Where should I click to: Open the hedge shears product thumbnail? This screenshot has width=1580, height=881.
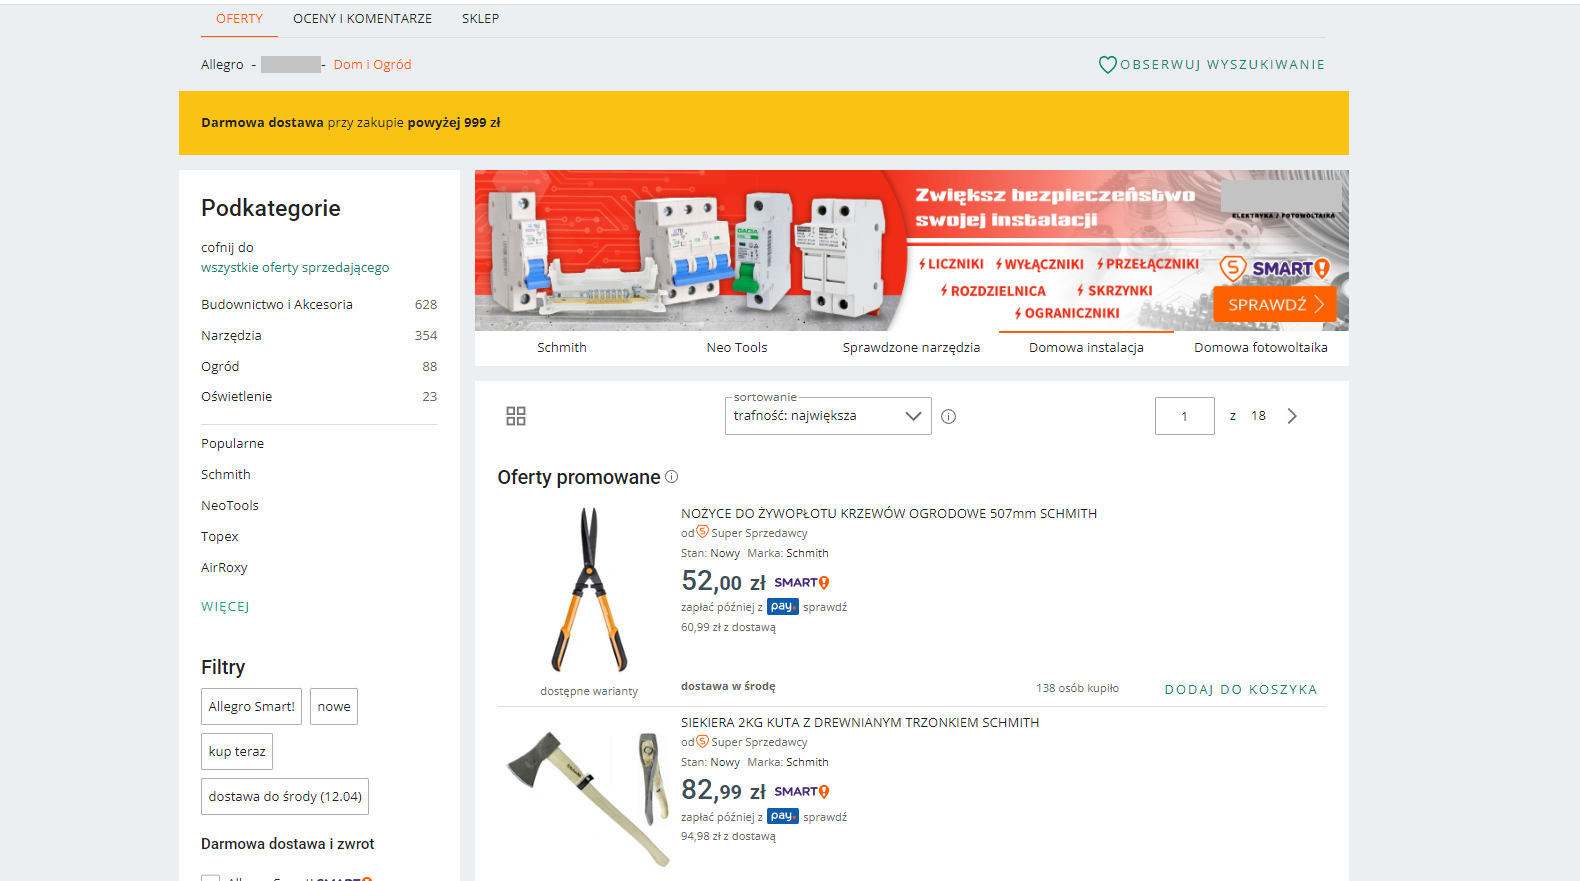589,590
